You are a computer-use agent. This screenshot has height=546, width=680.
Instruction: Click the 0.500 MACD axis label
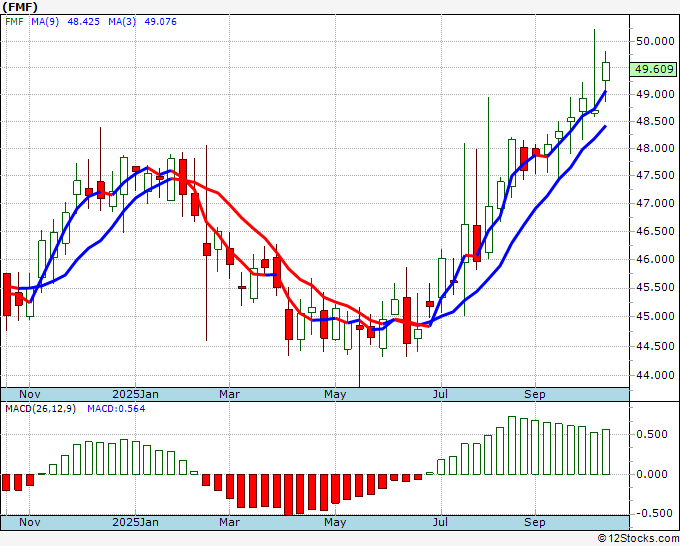[652, 434]
